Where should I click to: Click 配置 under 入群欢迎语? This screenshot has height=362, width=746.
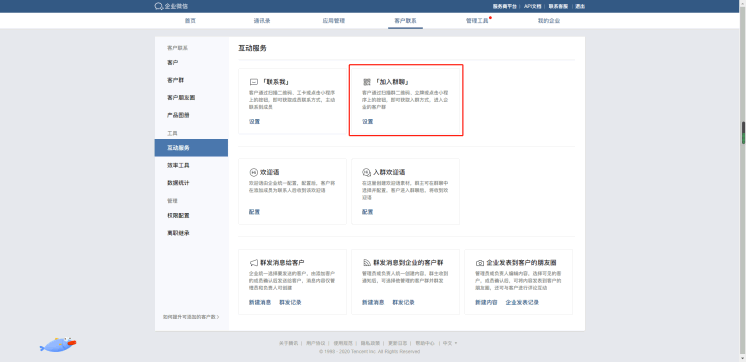point(368,212)
